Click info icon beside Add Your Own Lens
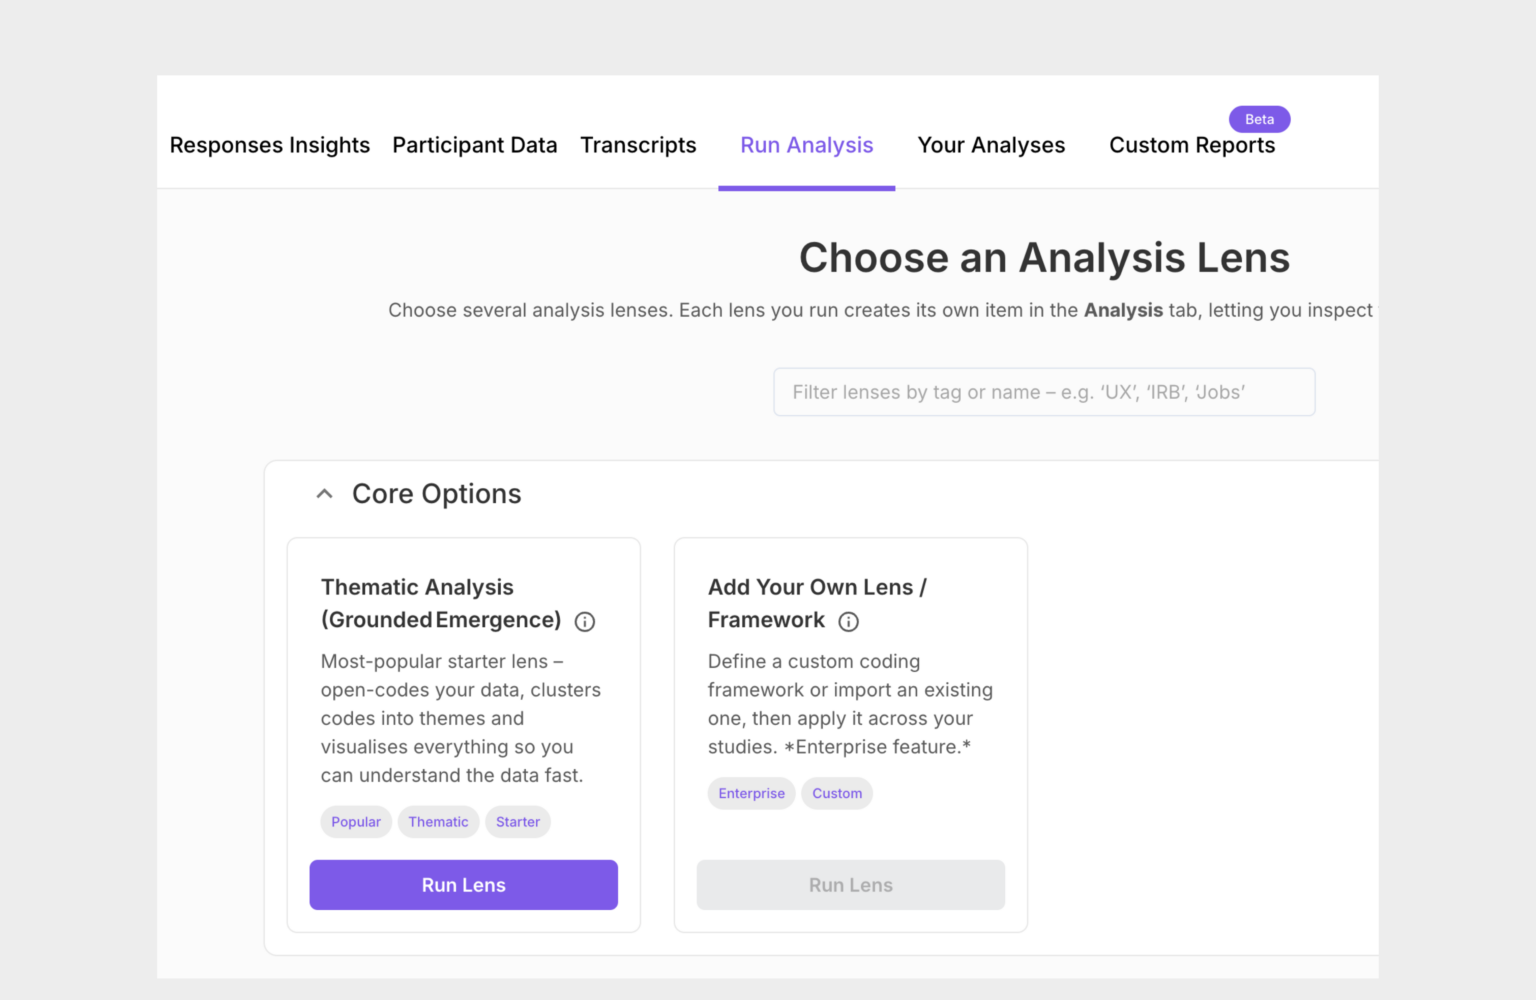This screenshot has height=1000, width=1536. pyautogui.click(x=848, y=622)
